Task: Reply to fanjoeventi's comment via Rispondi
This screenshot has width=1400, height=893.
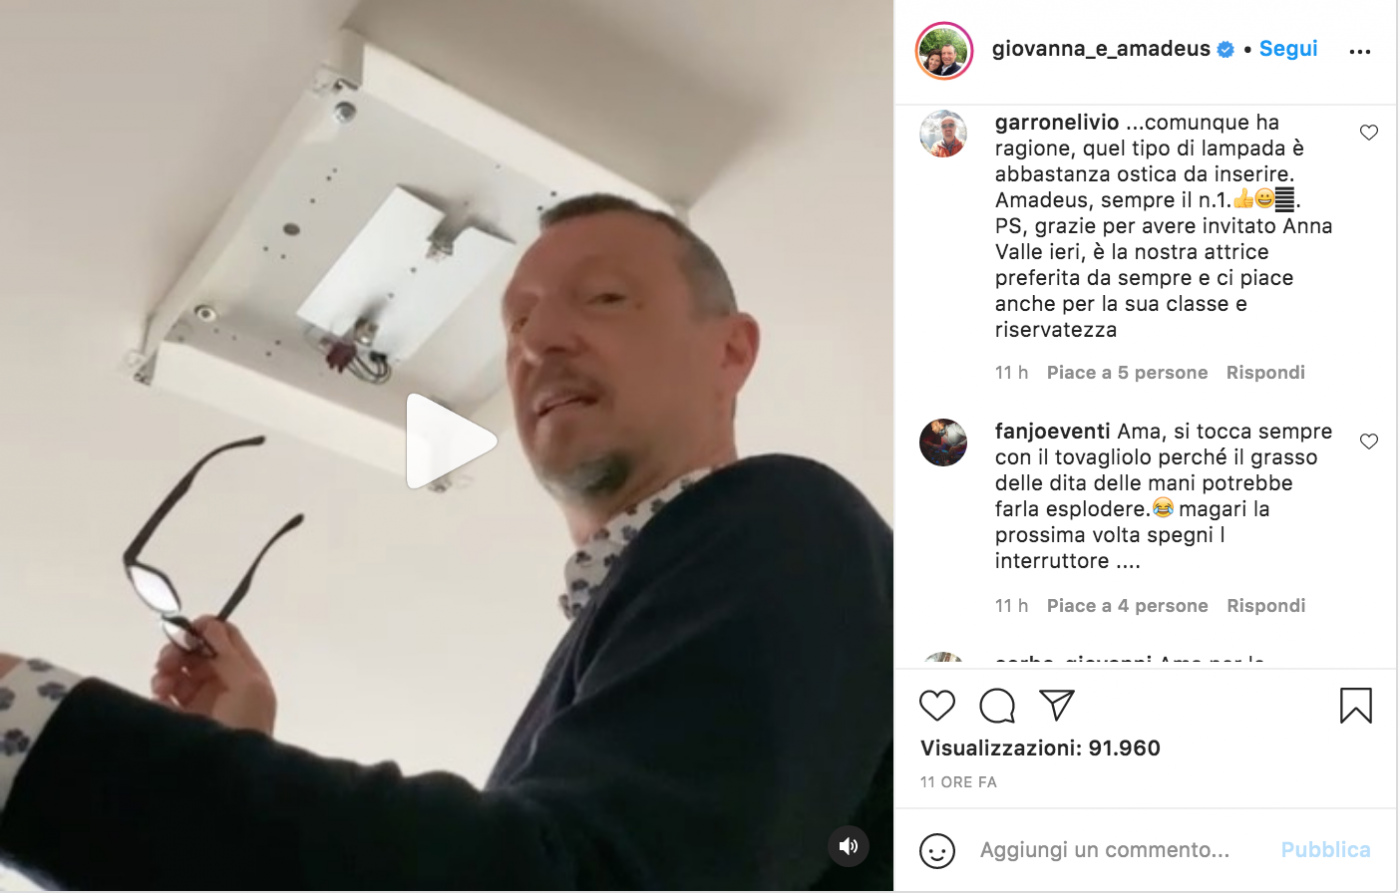Action: 1266,605
